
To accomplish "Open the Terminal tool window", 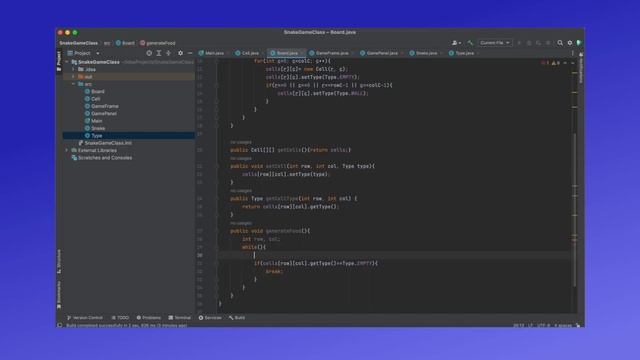I will [x=180, y=318].
